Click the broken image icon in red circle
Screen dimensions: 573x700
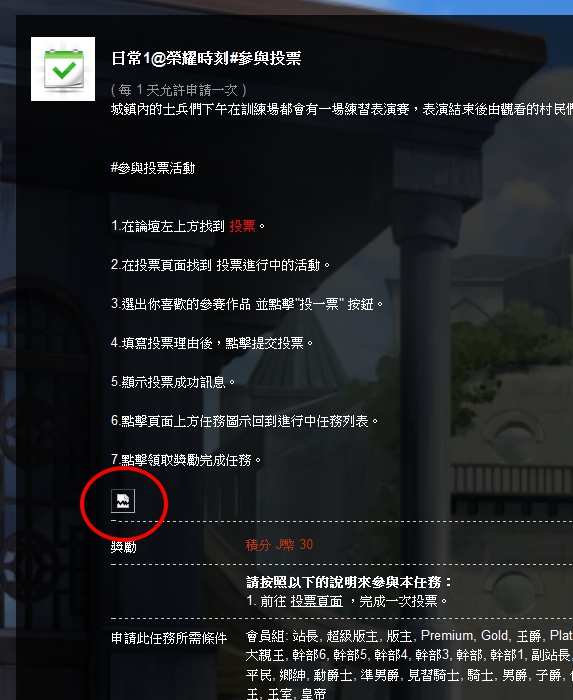[123, 501]
